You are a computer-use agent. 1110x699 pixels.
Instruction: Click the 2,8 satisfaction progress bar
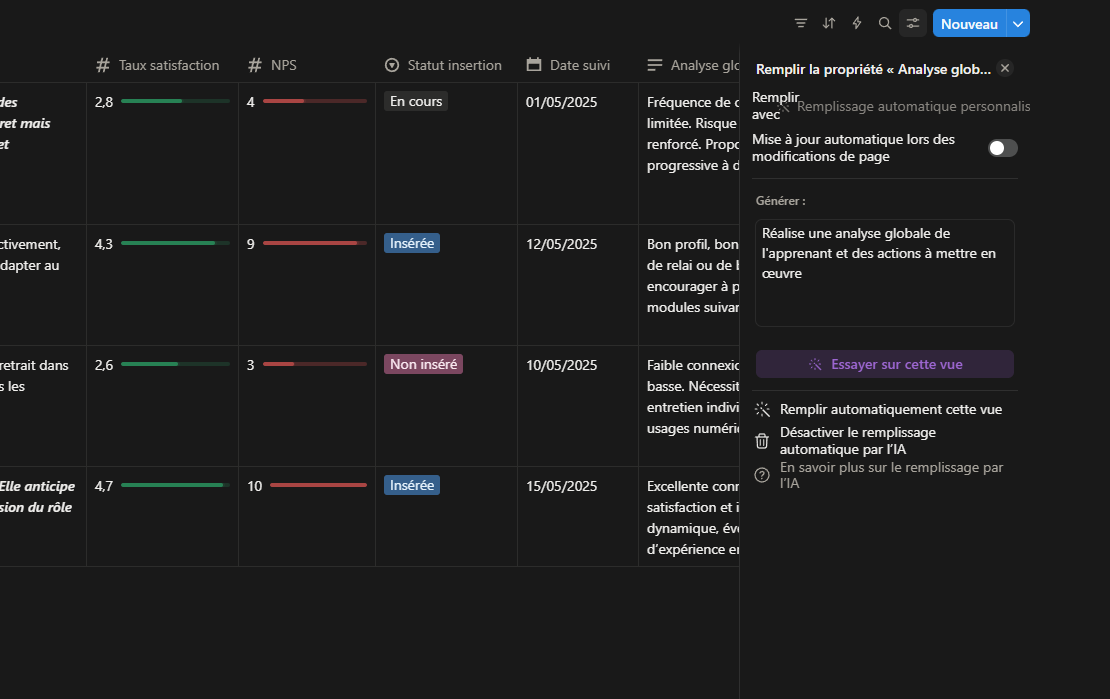coord(175,101)
